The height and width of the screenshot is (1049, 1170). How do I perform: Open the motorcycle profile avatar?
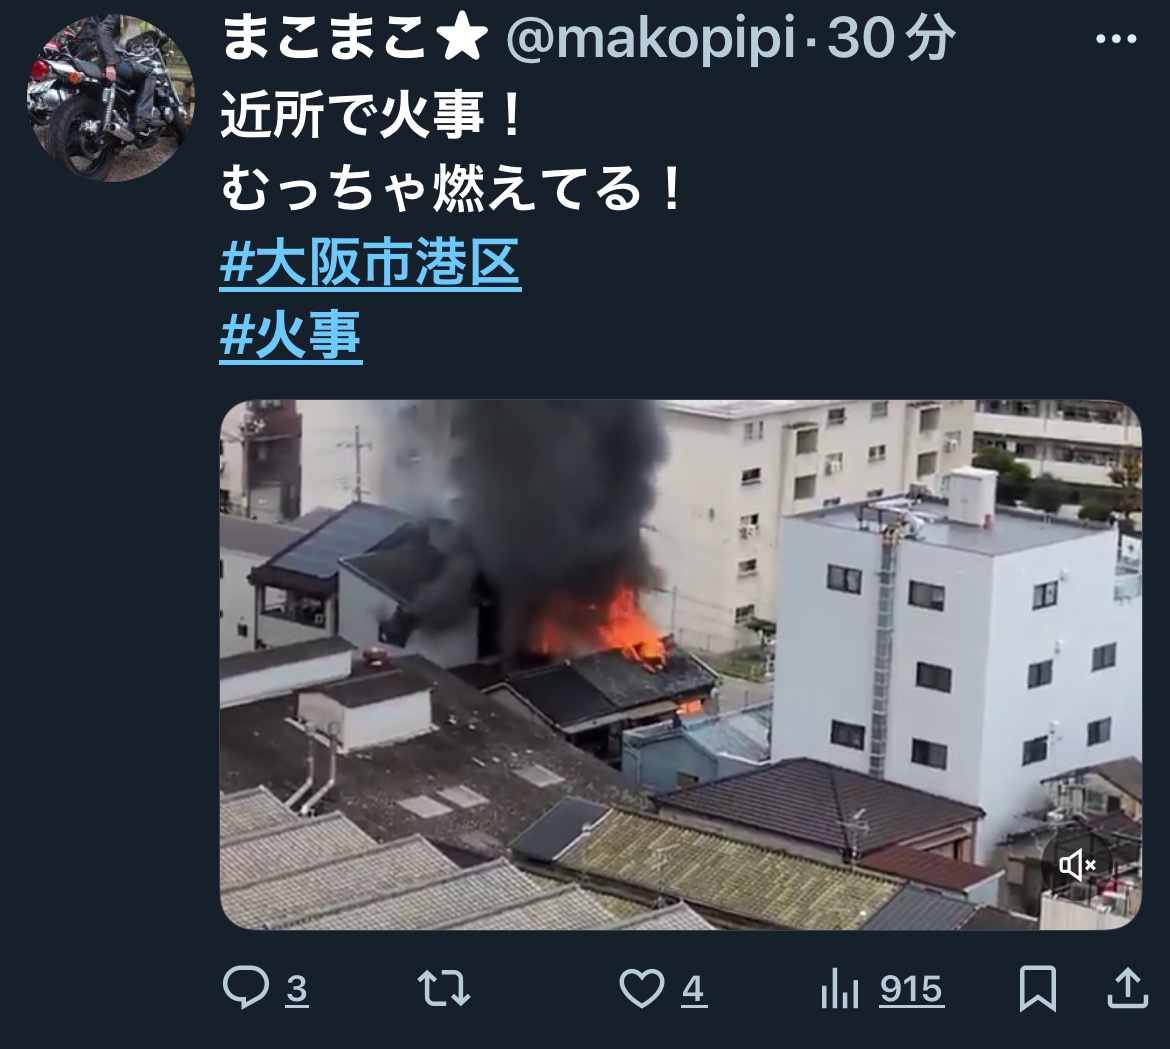pos(110,98)
